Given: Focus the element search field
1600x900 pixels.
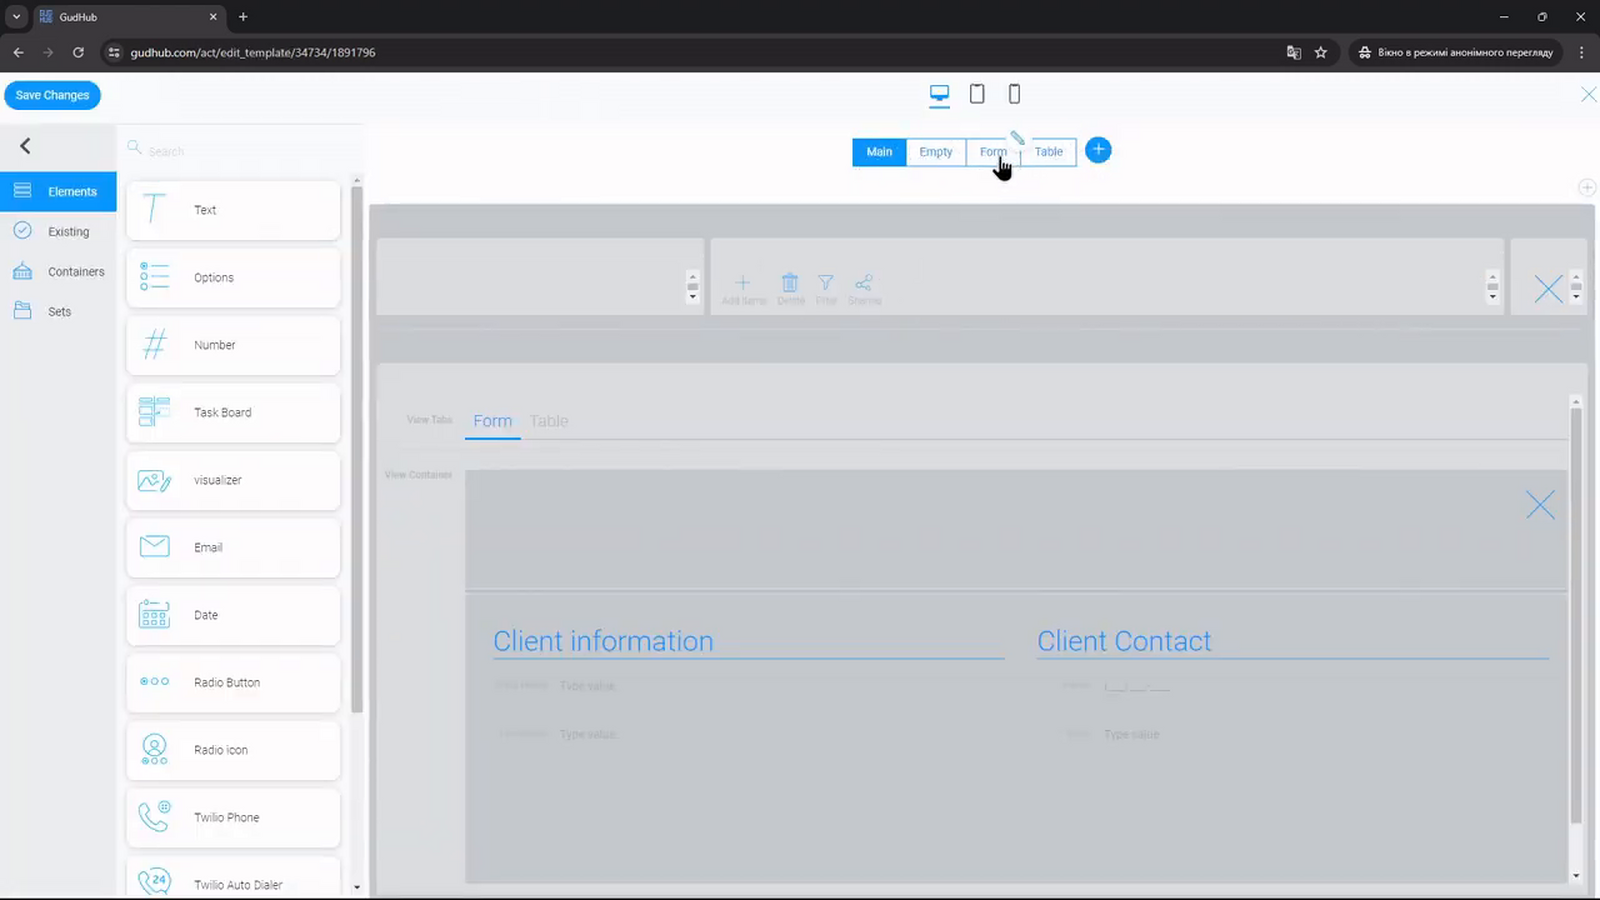Looking at the screenshot, I should pyautogui.click(x=240, y=150).
